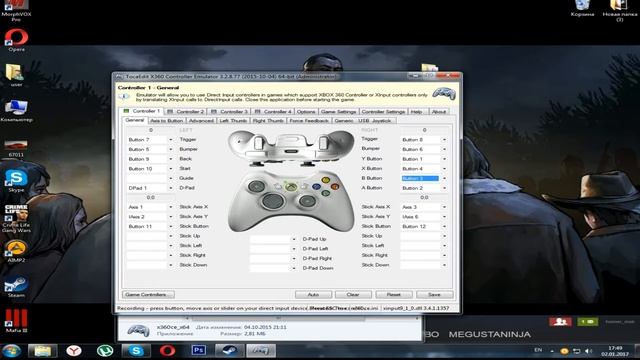Select the 'user' folder on the desktop
640x360 pixels.
[16, 75]
